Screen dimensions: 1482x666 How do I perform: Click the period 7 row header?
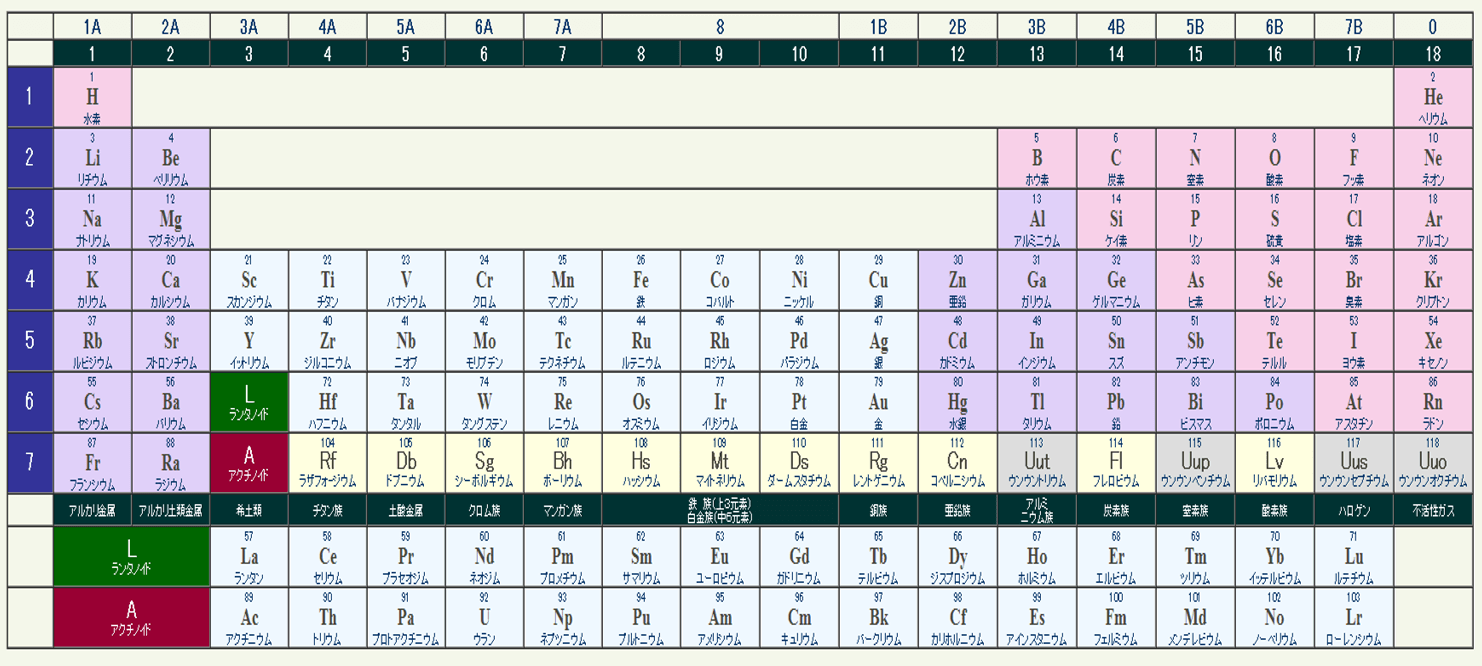29,463
